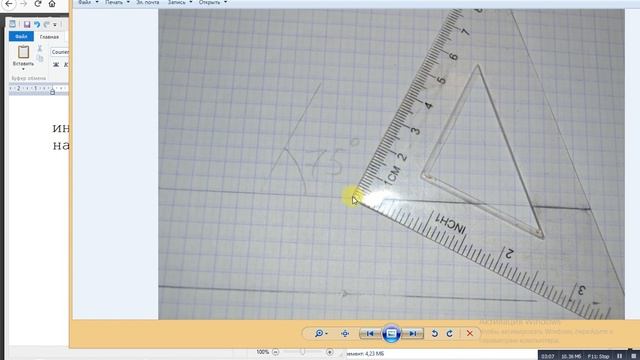Undo the last action in WordPad
The height and width of the screenshot is (360, 640).
pyautogui.click(x=37, y=24)
